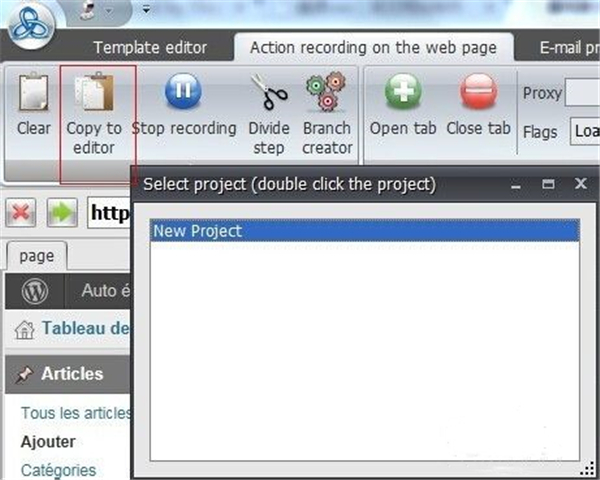This screenshot has height=480, width=600.
Task: Click the Copy to editor icon
Action: pos(93,93)
